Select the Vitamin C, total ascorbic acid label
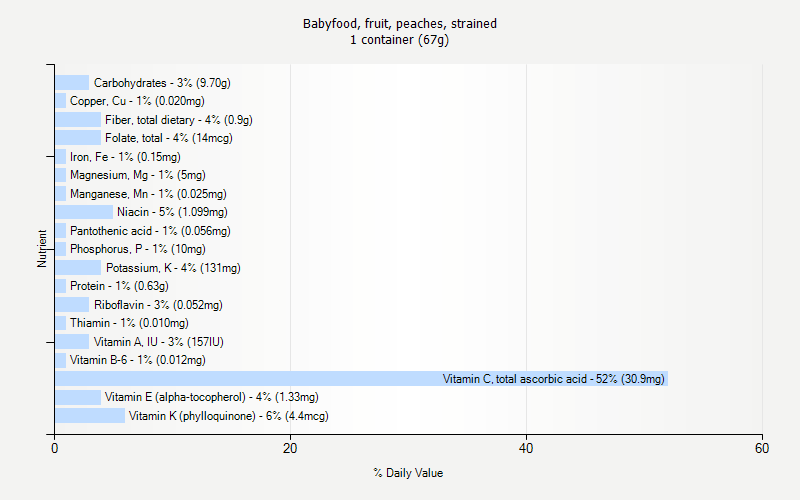The image size is (800, 500). click(554, 379)
